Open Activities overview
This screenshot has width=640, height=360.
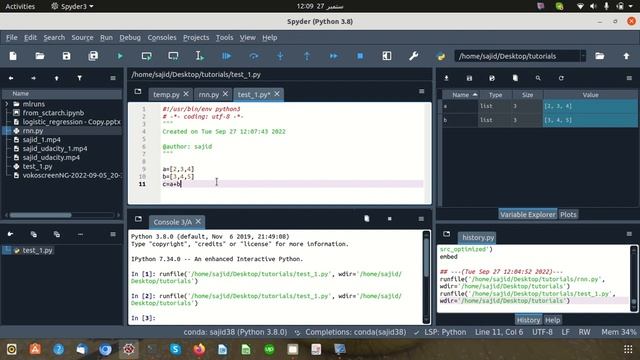pos(20,6)
